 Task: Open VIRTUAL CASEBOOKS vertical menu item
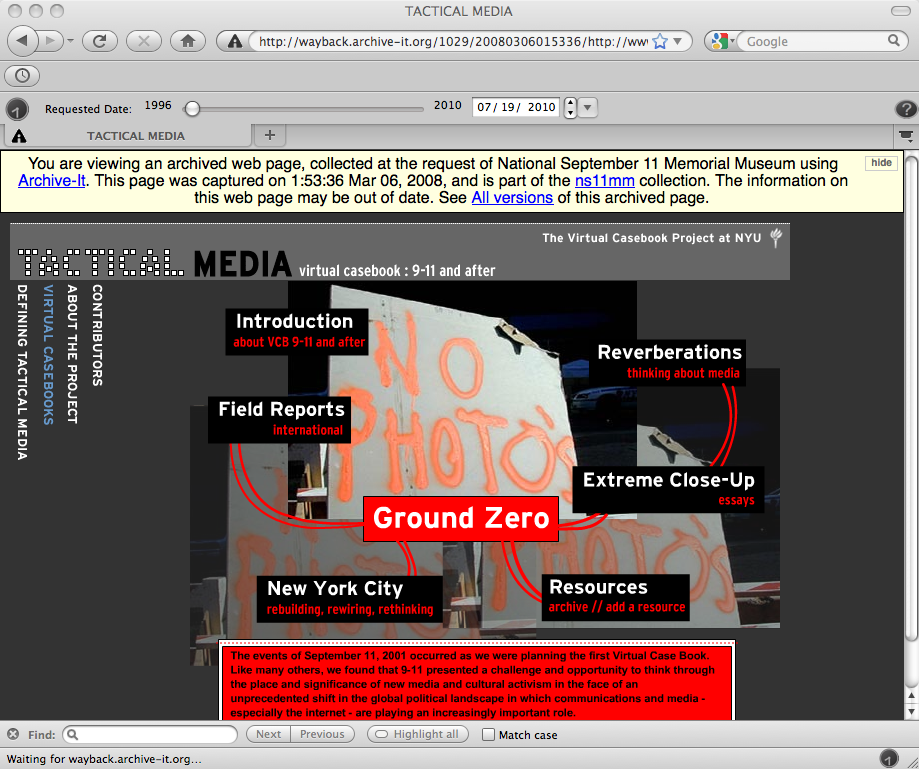tap(48, 355)
